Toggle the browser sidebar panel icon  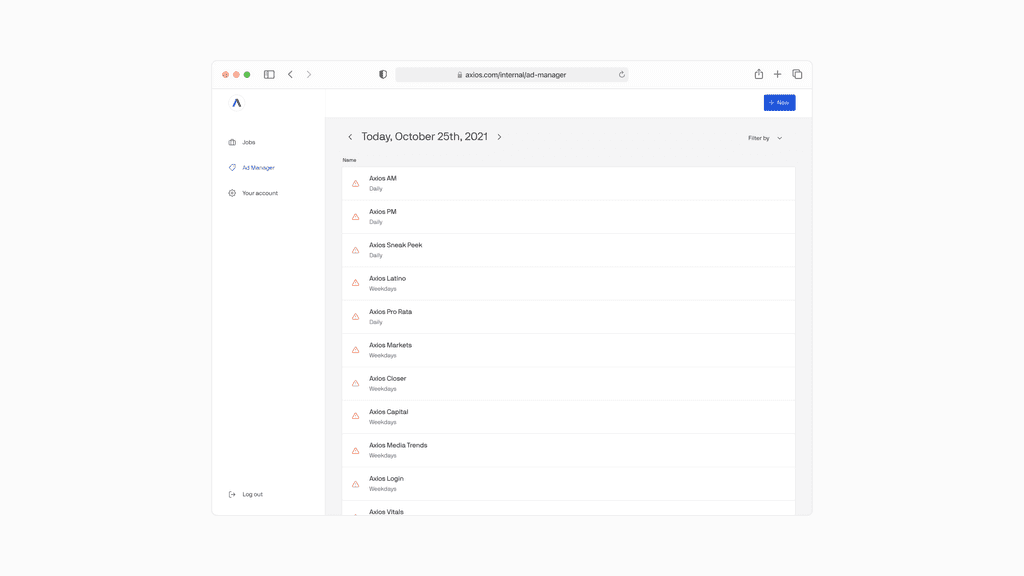[x=269, y=74]
